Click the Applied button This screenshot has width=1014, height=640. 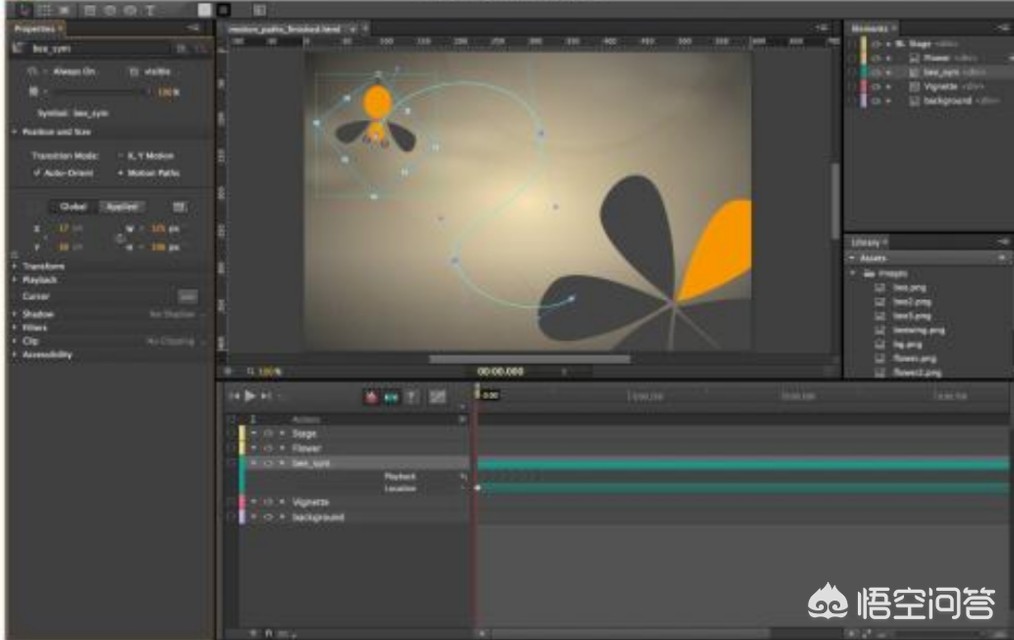[x=122, y=207]
